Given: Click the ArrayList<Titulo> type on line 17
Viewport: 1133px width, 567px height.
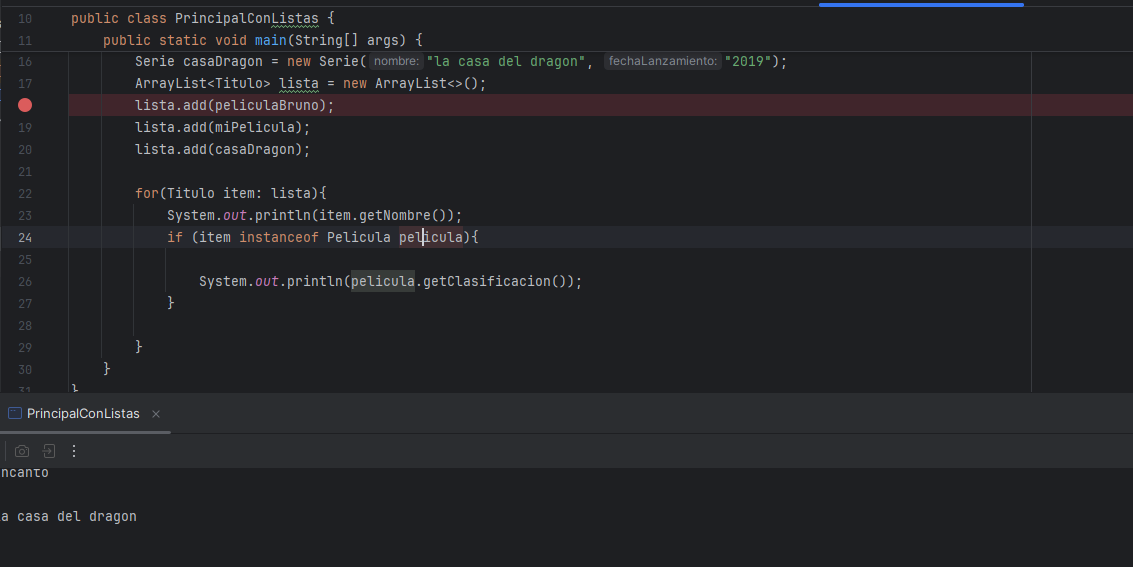Looking at the screenshot, I should tap(202, 84).
